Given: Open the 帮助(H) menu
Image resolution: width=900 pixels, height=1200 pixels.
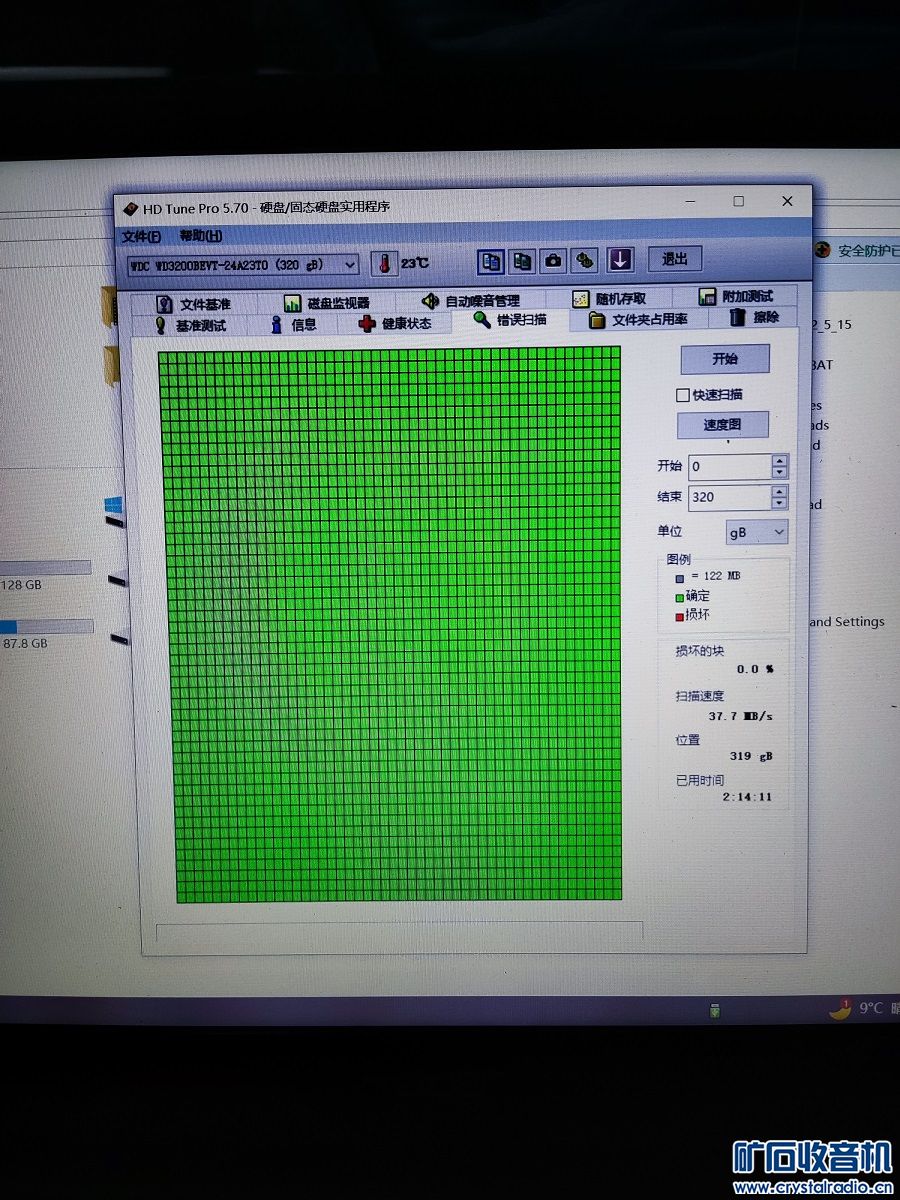Looking at the screenshot, I should pos(201,236).
